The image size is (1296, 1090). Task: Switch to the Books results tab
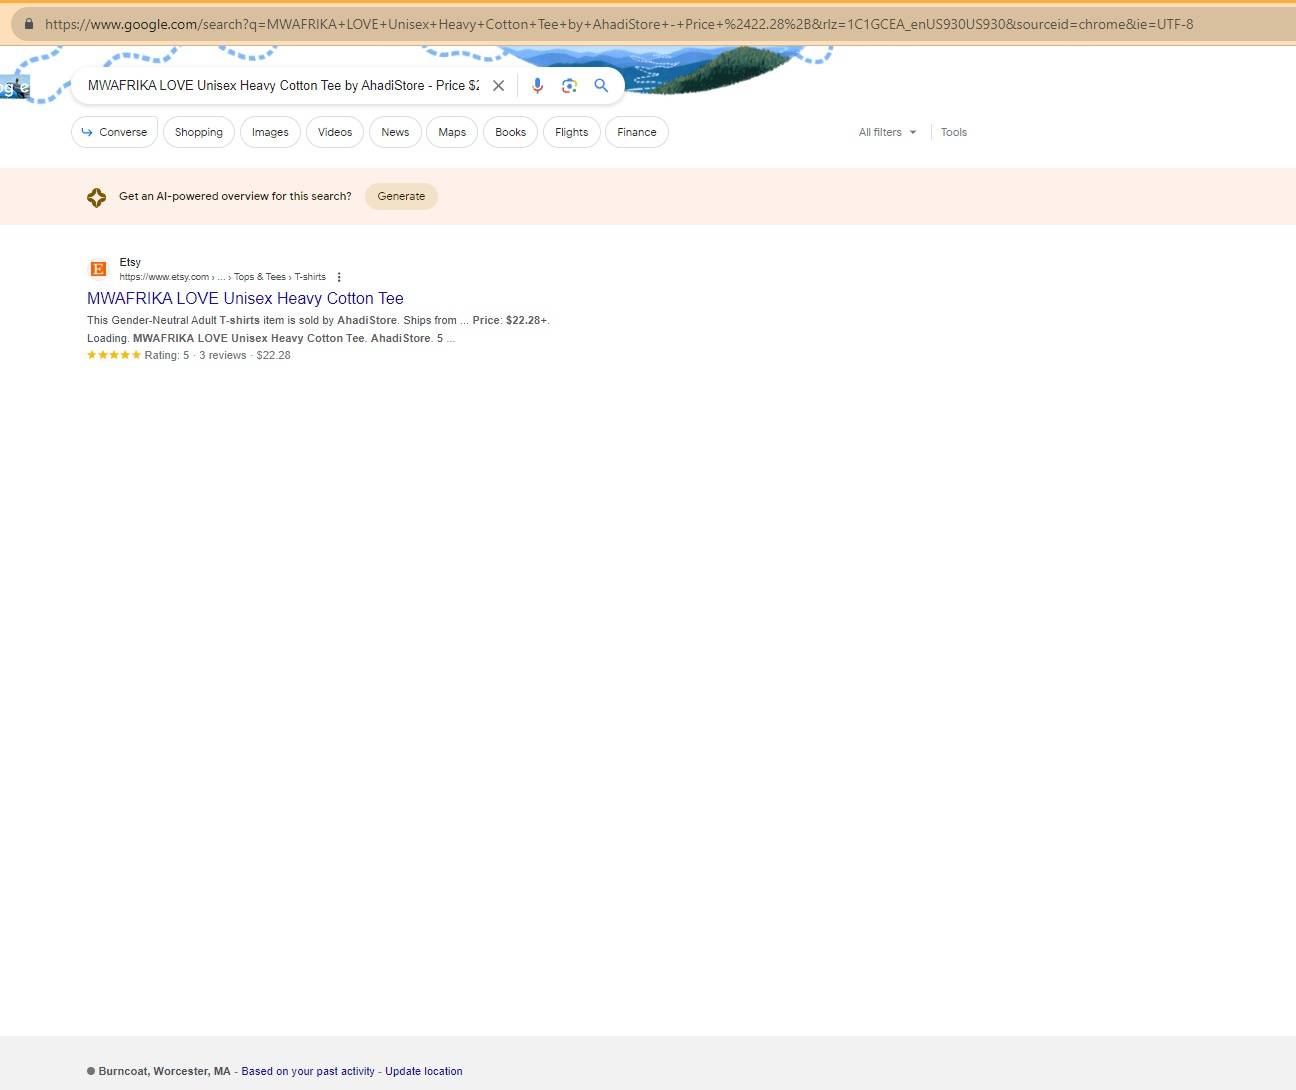click(x=510, y=132)
